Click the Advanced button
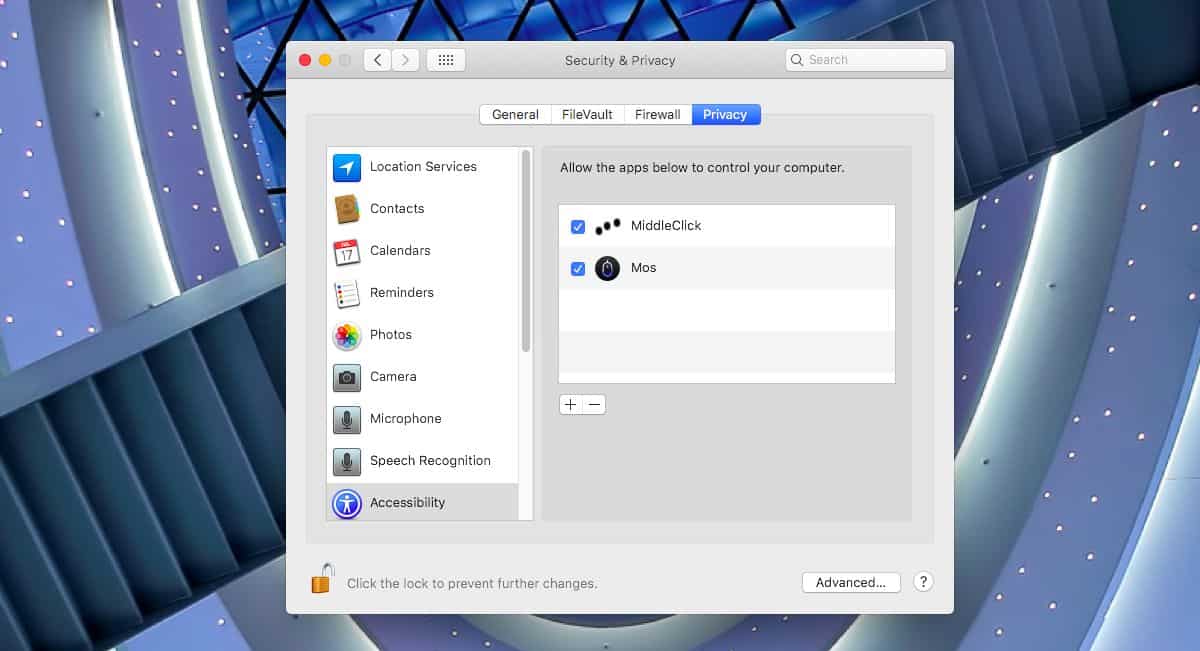1200x651 pixels. click(x=850, y=582)
